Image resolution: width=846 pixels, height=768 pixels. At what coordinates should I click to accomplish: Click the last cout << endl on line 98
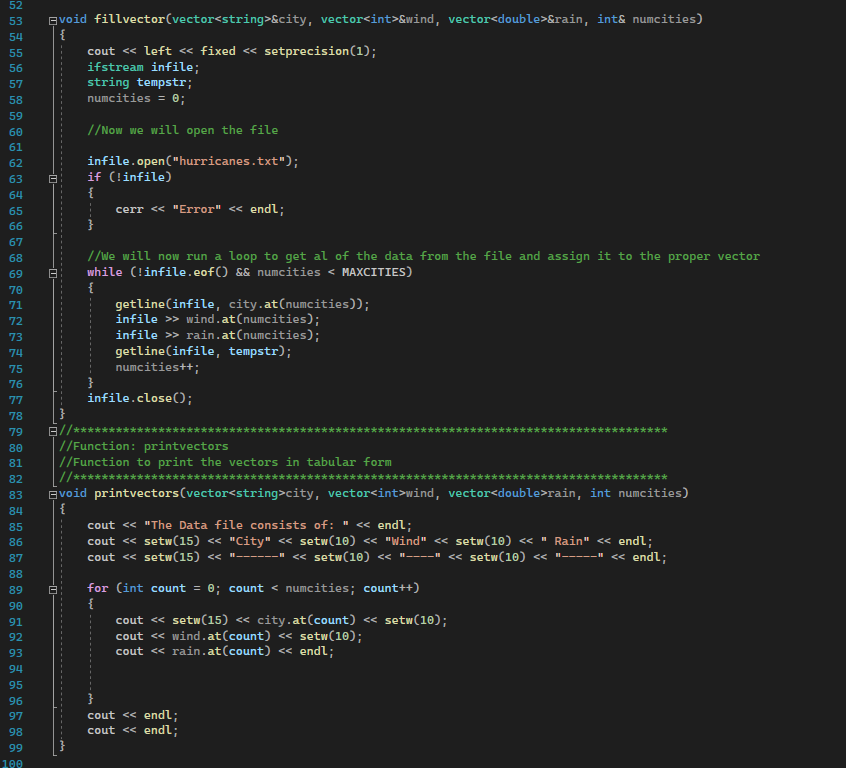[x=133, y=730]
